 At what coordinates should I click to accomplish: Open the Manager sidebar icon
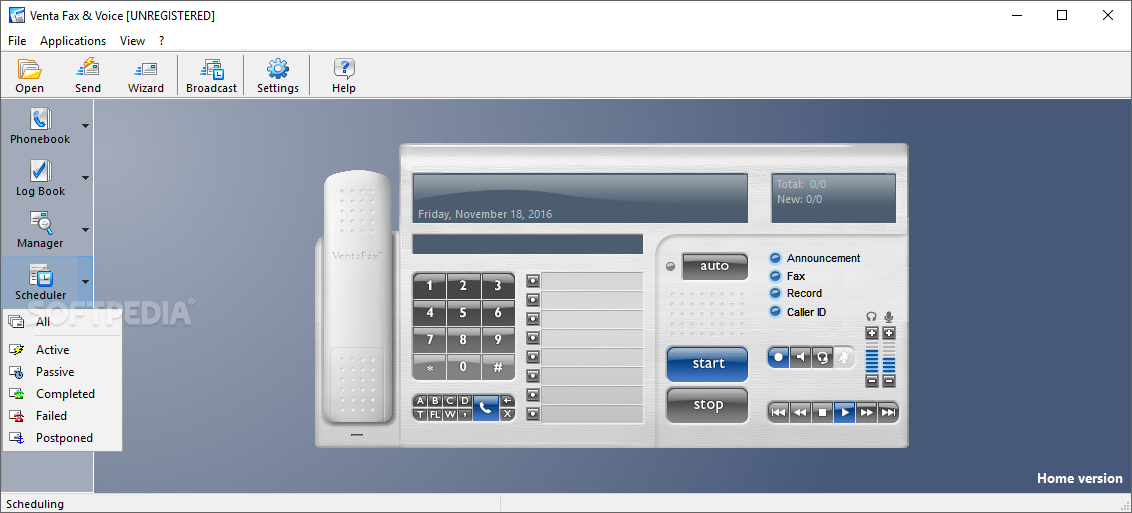(x=40, y=229)
